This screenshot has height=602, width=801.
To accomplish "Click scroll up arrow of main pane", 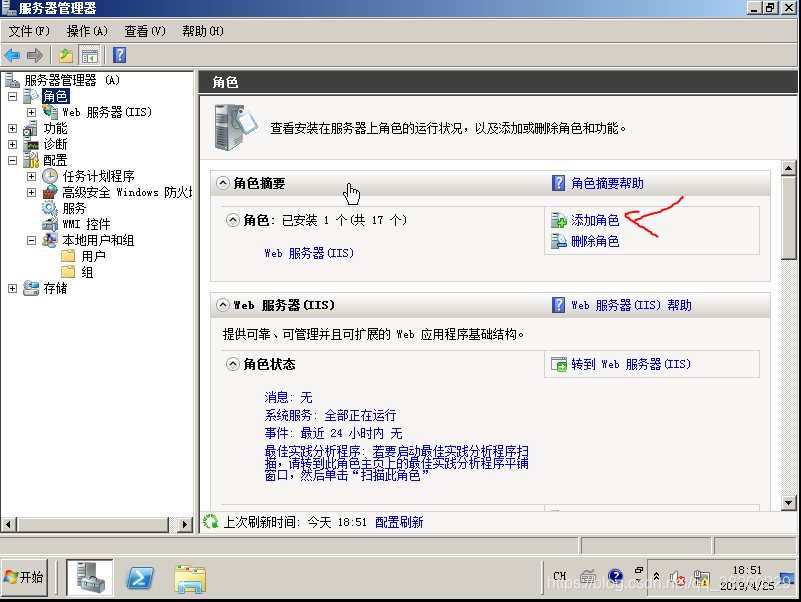I will 788,168.
